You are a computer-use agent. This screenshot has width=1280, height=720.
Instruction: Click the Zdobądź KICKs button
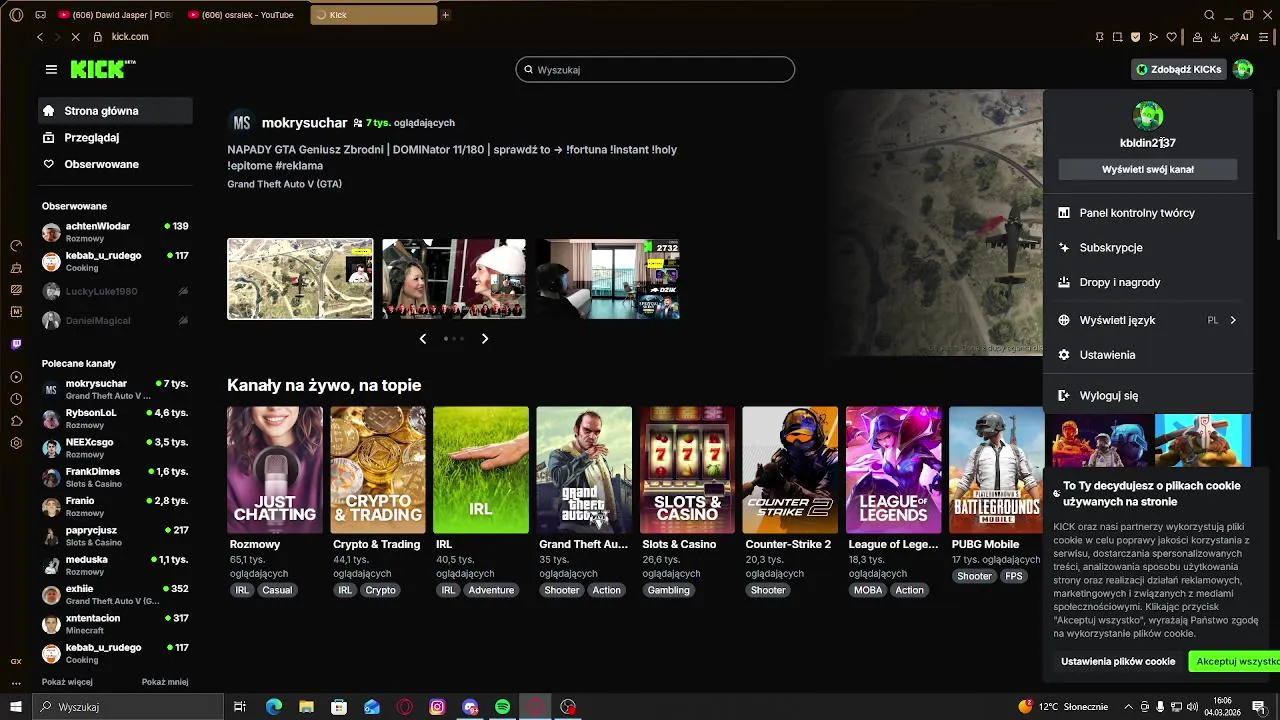1179,69
